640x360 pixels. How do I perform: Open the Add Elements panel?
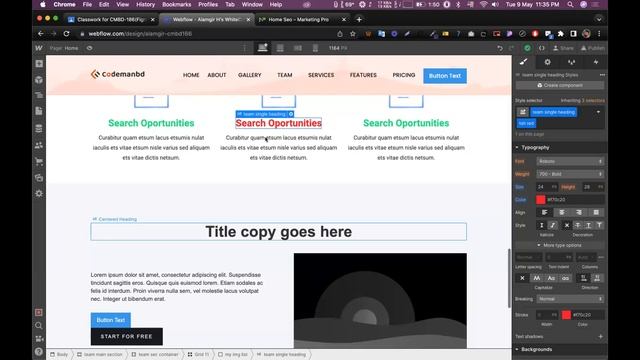[39, 64]
